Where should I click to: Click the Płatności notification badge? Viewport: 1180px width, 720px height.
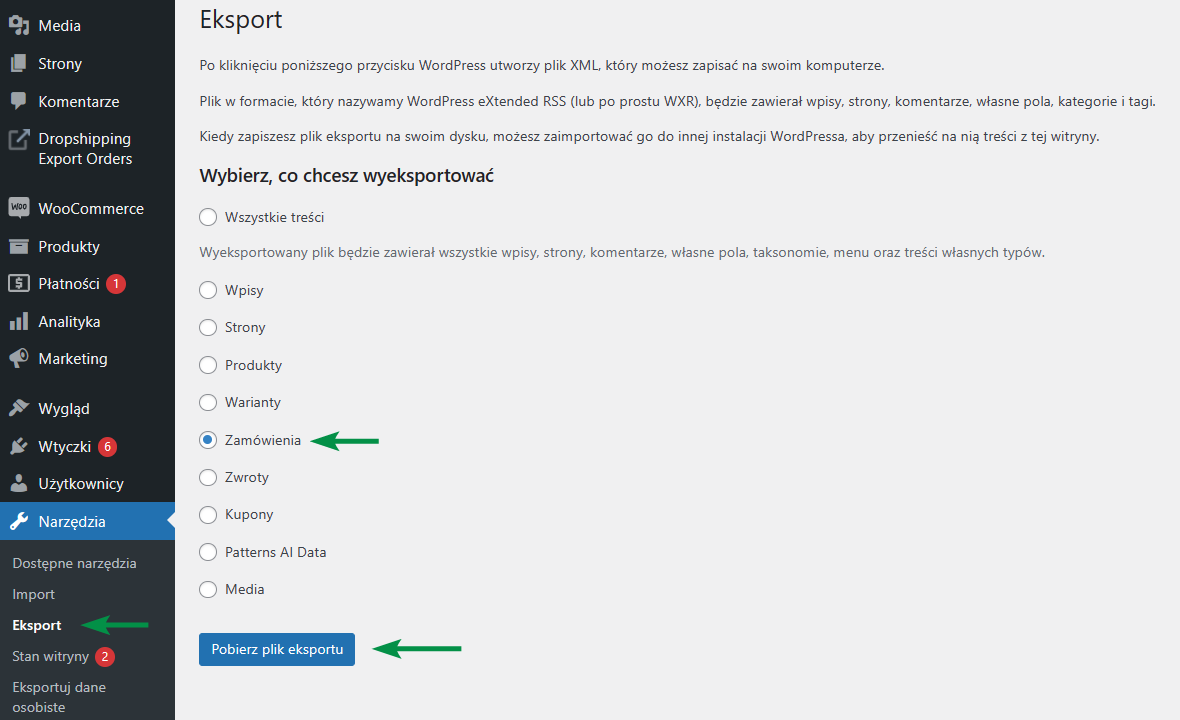click(116, 284)
